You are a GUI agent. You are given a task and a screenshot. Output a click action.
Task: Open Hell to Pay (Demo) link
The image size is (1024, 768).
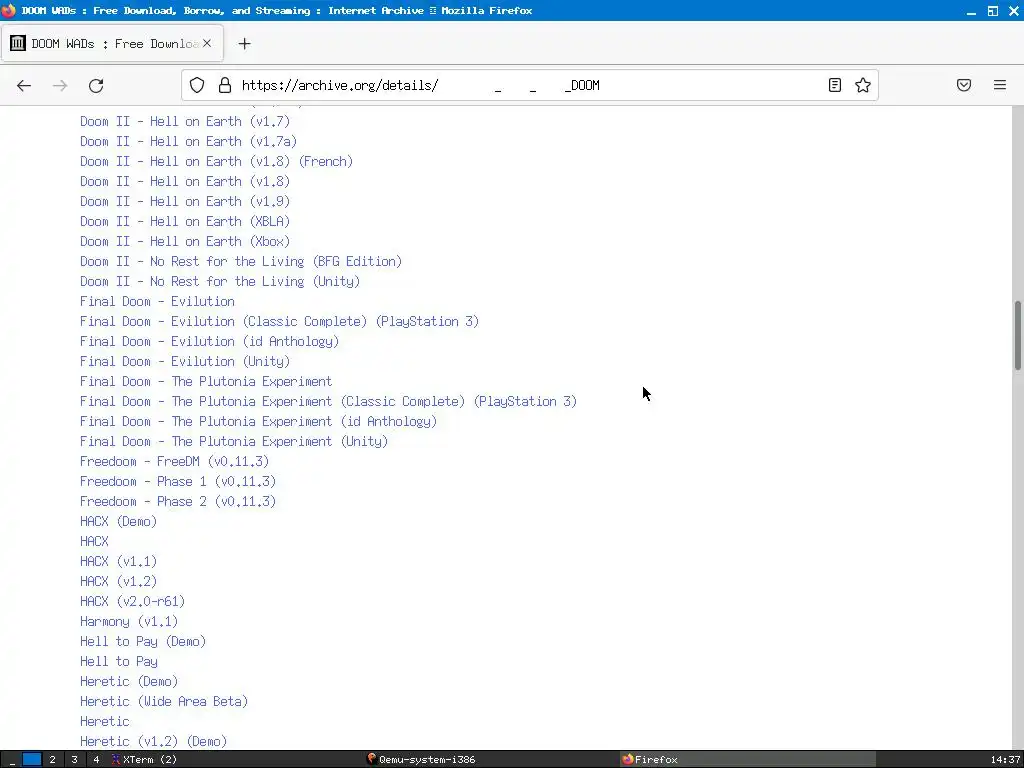(x=143, y=642)
